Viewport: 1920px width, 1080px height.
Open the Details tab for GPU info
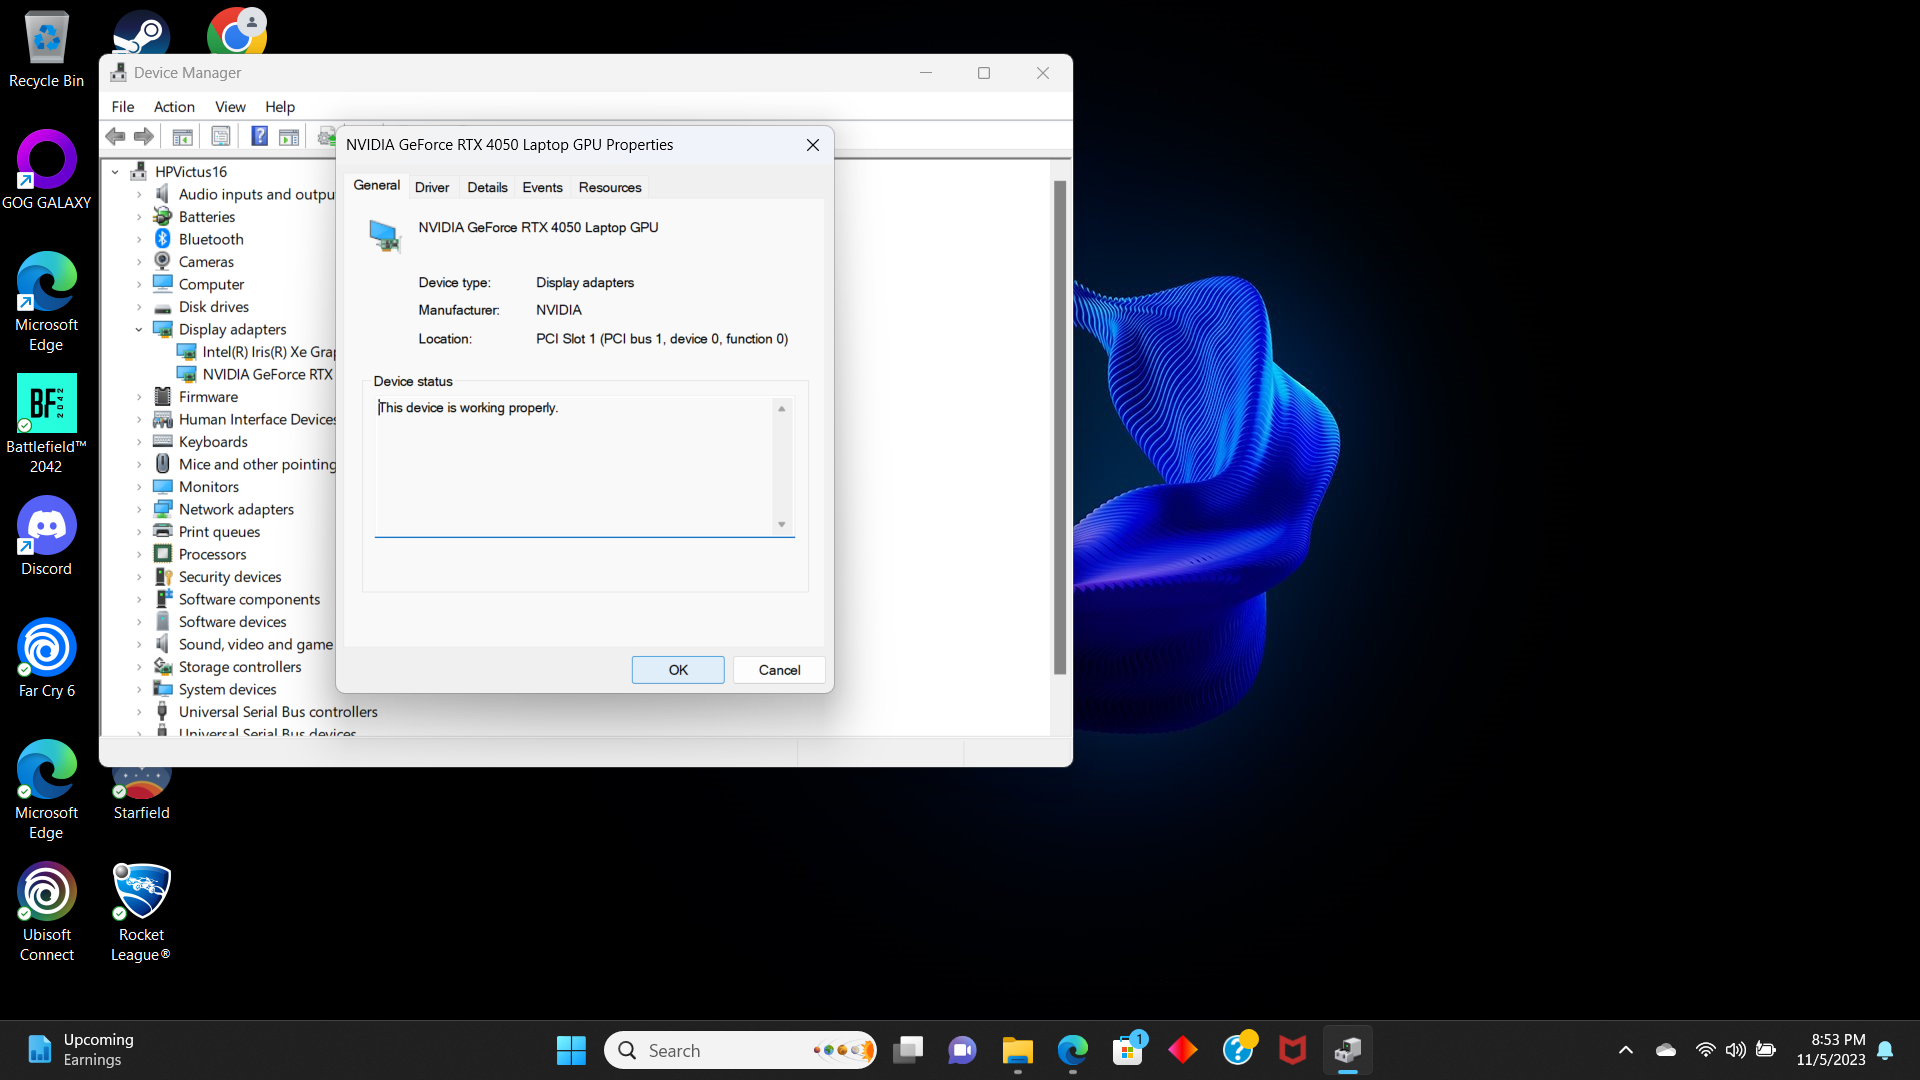tap(485, 187)
